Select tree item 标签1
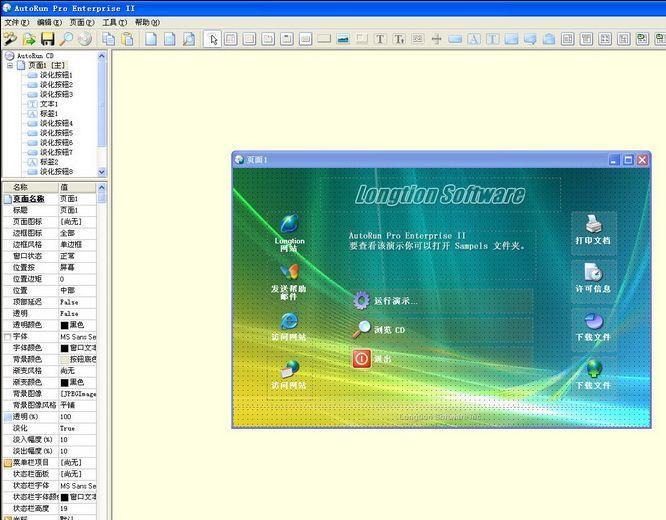The width and height of the screenshot is (666, 520). click(x=49, y=114)
